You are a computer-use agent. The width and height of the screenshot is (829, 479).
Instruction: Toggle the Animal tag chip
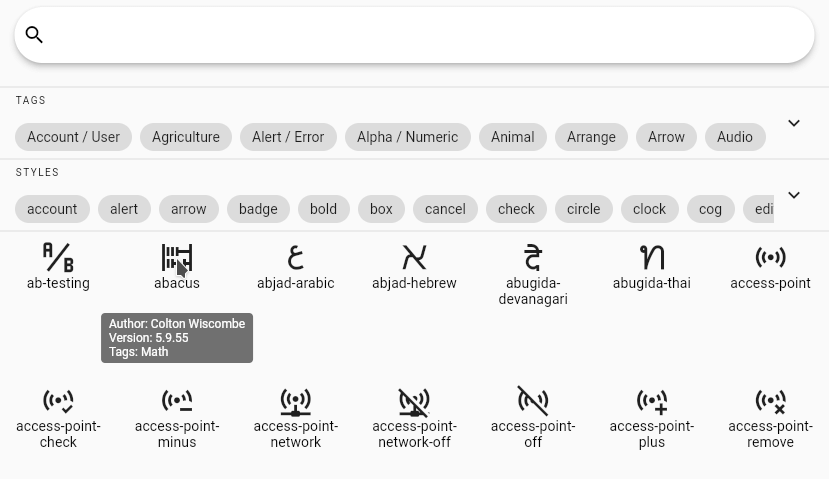click(x=512, y=137)
